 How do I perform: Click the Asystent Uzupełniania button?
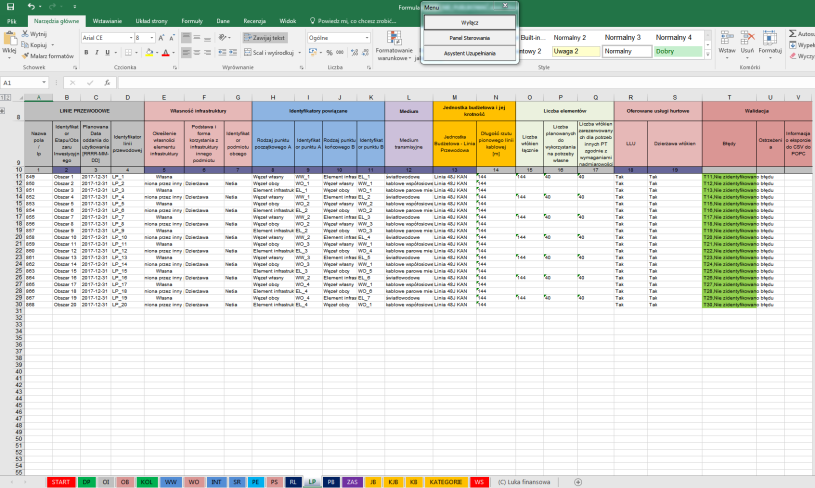tap(470, 53)
